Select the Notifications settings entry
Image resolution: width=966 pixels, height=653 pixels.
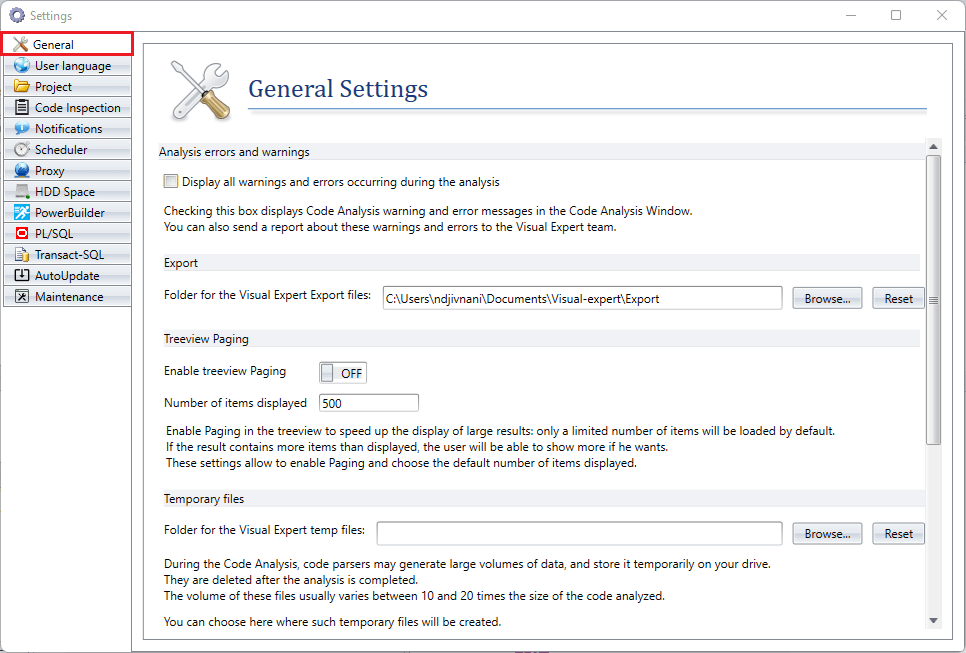tap(67, 128)
